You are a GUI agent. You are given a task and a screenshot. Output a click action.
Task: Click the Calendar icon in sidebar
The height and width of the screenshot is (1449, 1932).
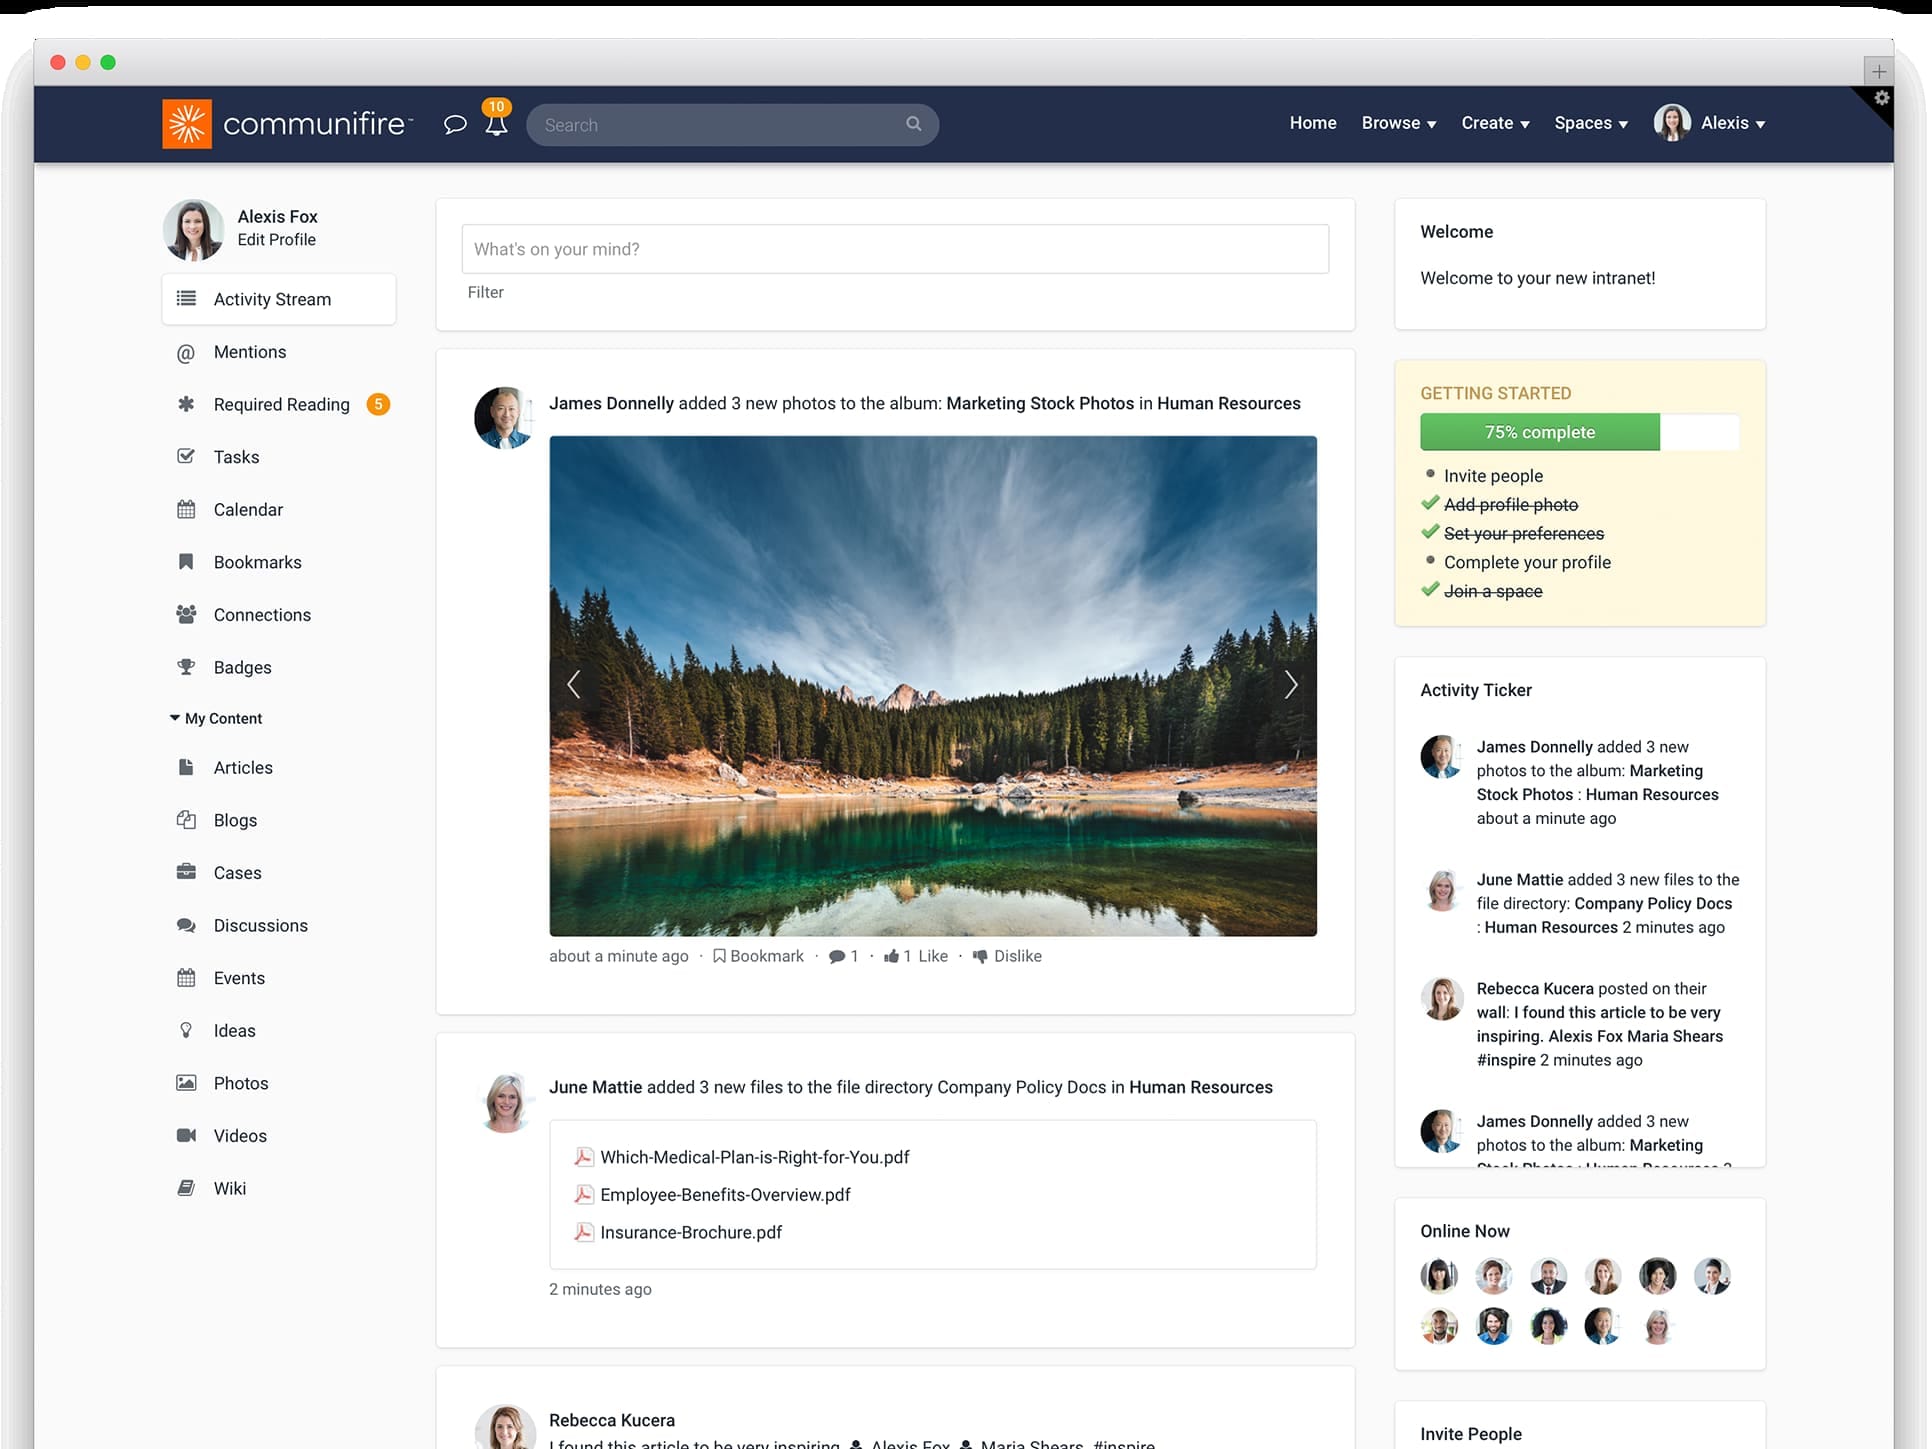click(x=186, y=509)
